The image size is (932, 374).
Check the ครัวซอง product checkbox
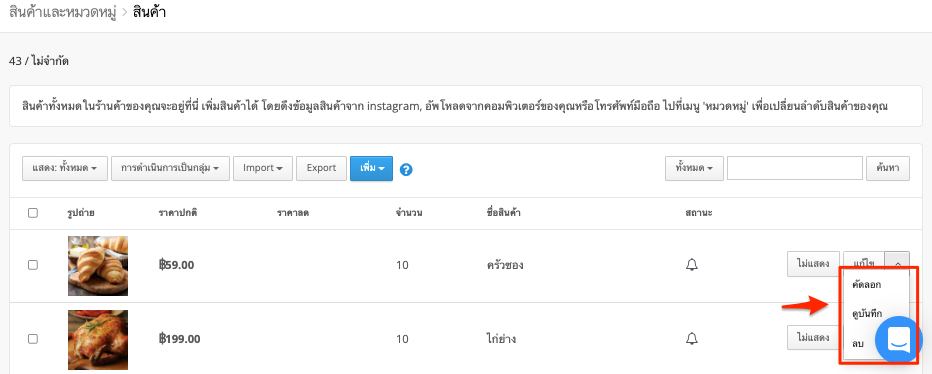33,265
